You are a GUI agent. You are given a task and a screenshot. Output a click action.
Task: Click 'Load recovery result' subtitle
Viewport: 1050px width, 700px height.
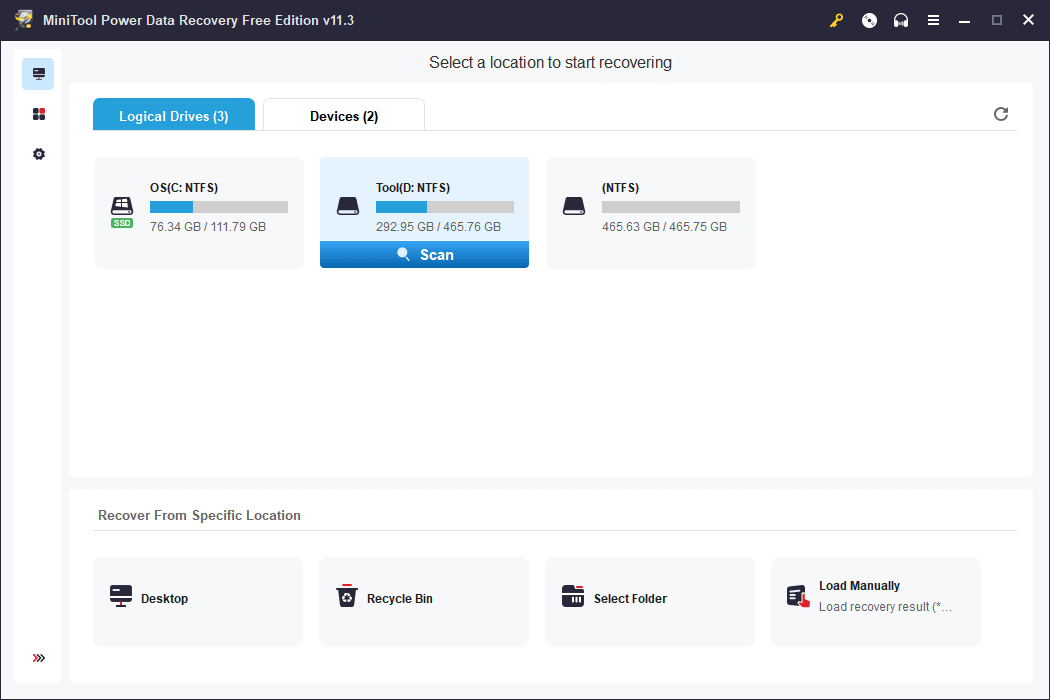coord(885,607)
